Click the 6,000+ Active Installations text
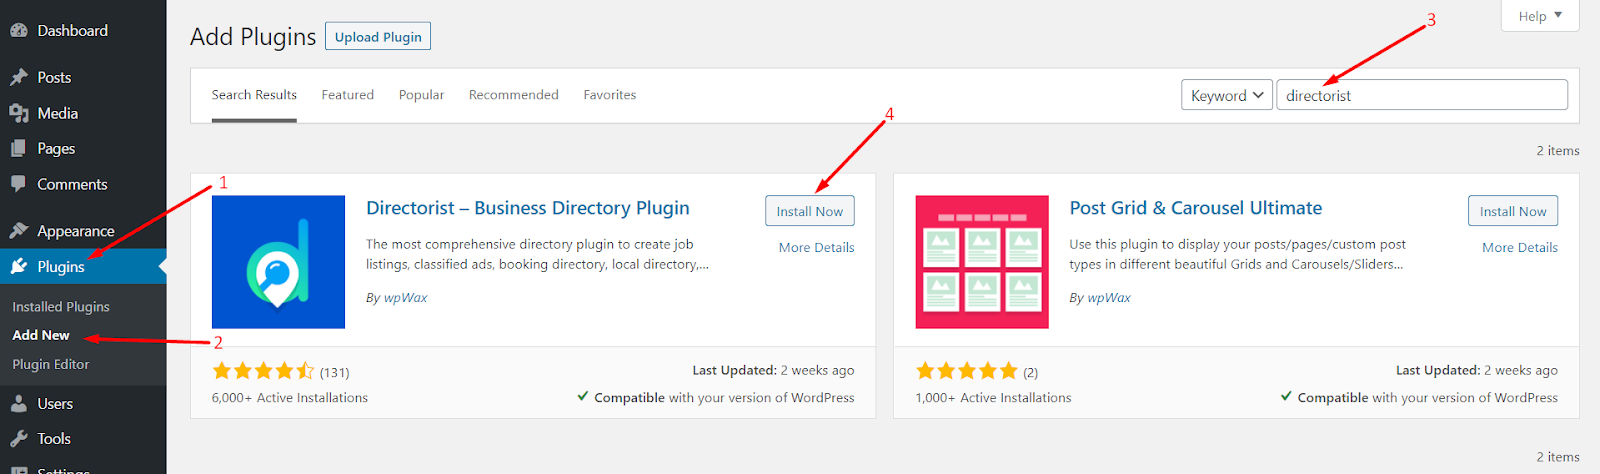The width and height of the screenshot is (1600, 474). pos(290,398)
